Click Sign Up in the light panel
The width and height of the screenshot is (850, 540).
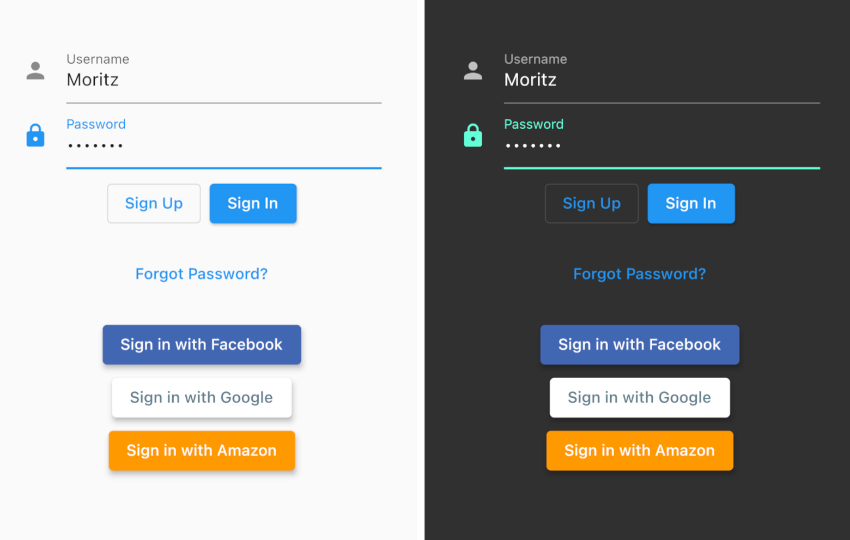tap(154, 203)
